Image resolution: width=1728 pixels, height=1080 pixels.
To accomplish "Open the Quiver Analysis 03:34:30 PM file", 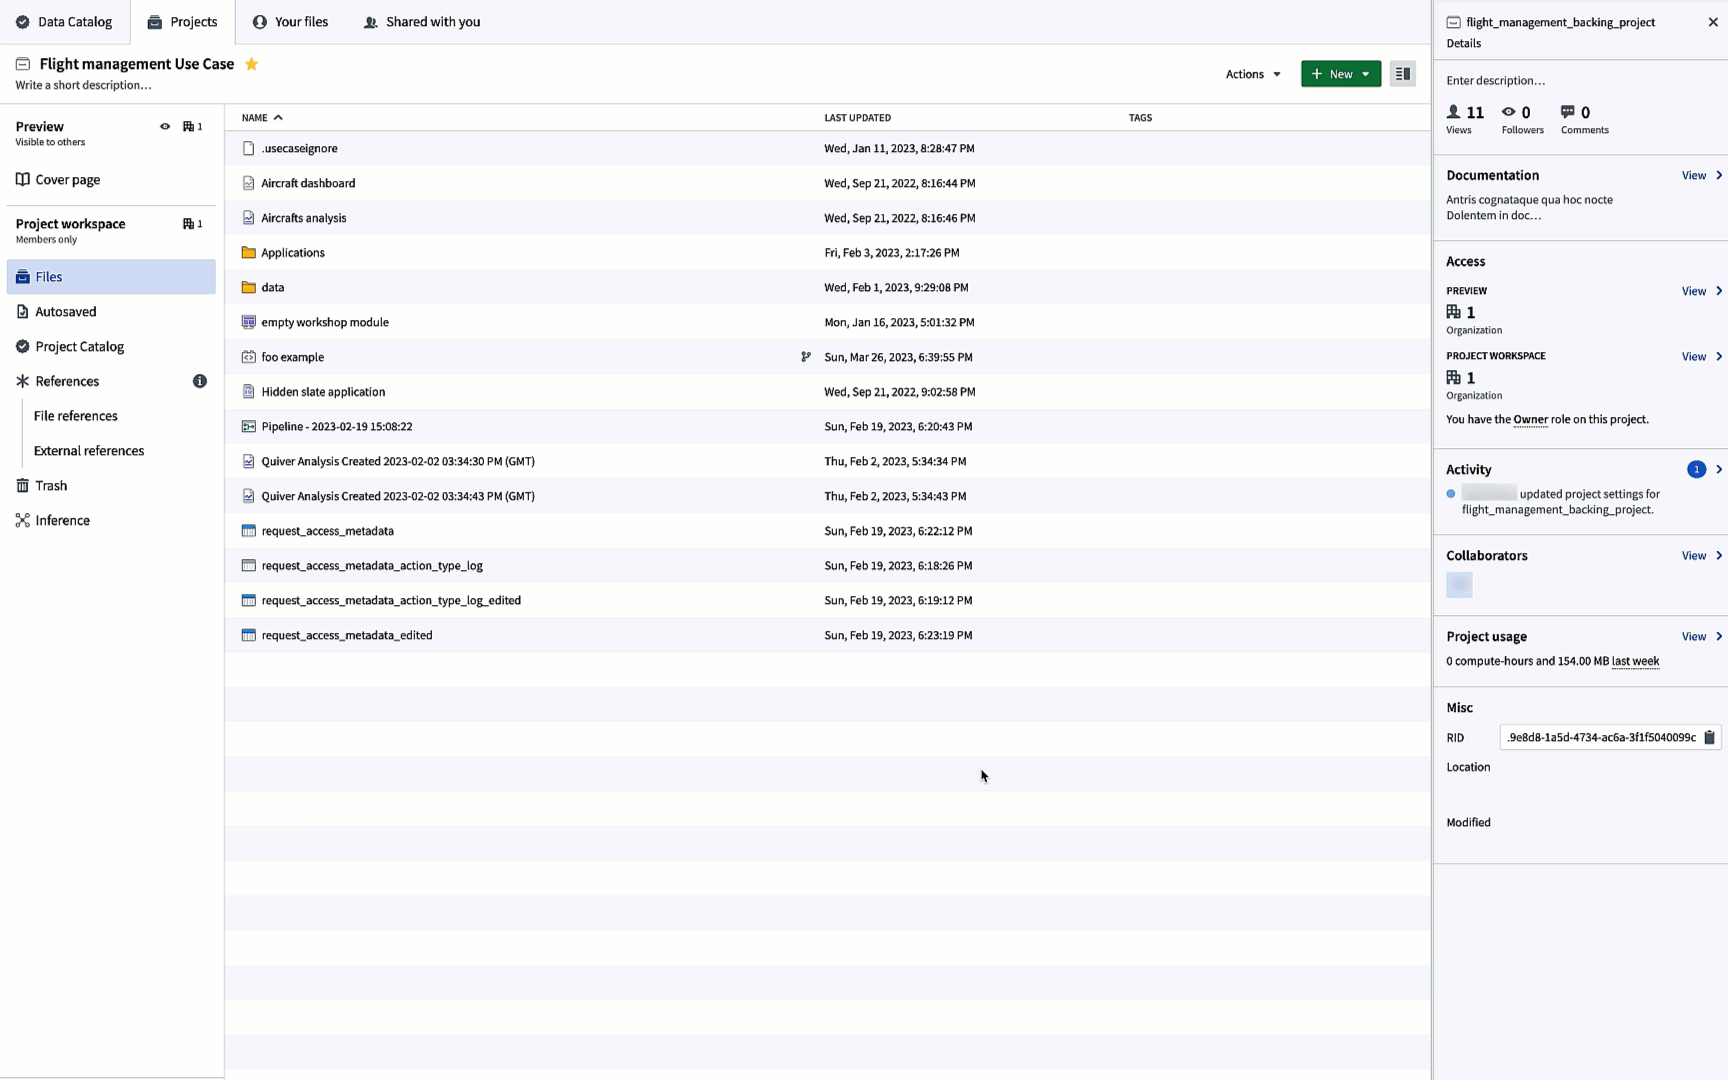I will point(397,462).
